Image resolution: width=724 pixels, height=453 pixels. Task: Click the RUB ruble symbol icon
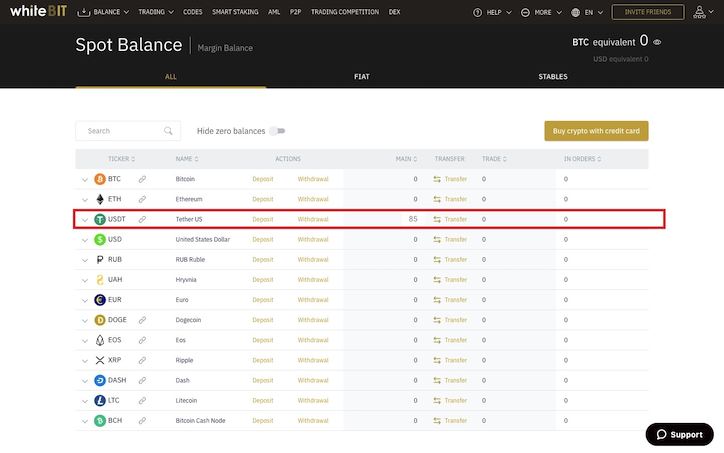100,260
